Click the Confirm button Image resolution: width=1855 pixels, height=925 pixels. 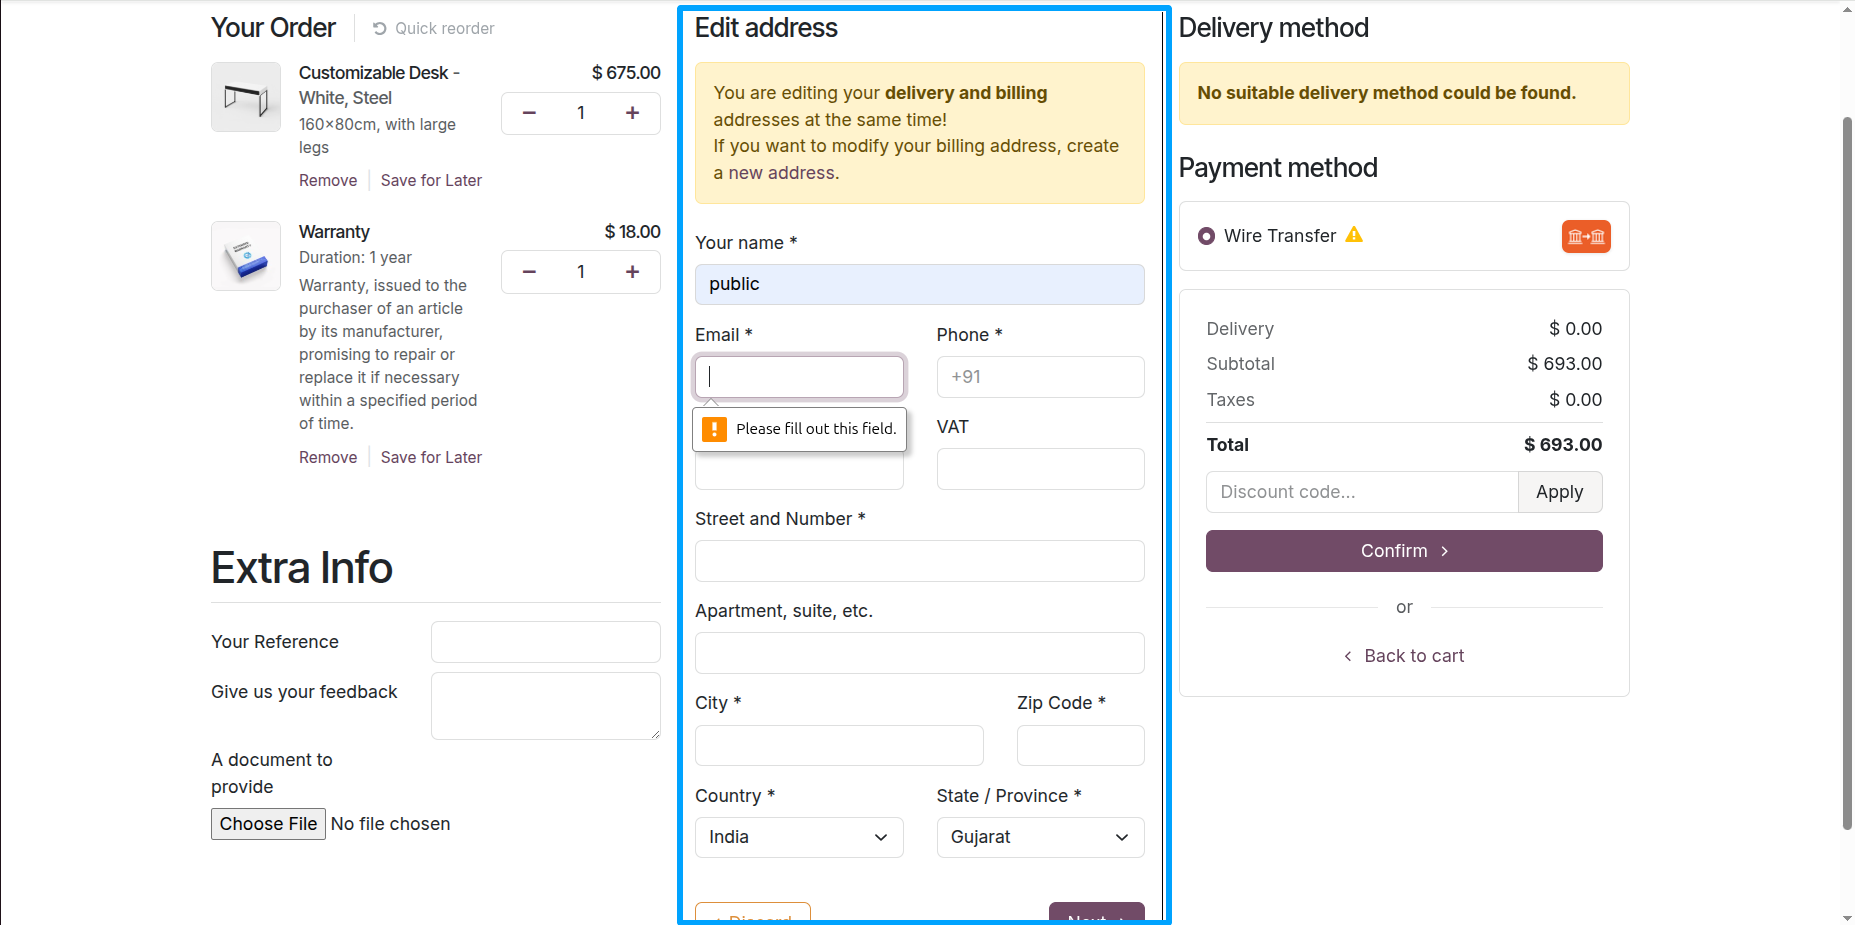pyautogui.click(x=1404, y=551)
